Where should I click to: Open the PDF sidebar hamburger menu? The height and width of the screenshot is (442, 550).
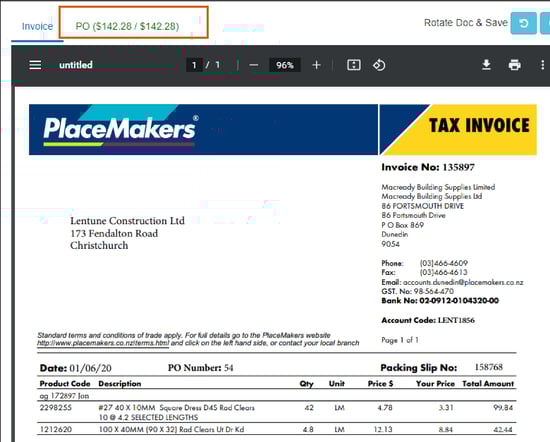coord(35,65)
